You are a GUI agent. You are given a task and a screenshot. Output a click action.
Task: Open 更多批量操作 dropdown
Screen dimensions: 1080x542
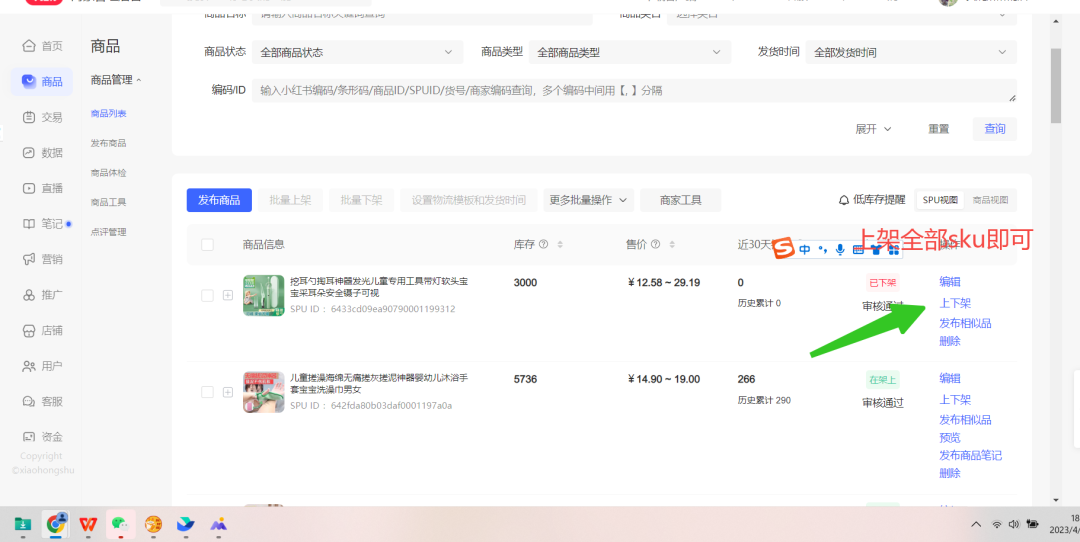coord(588,200)
